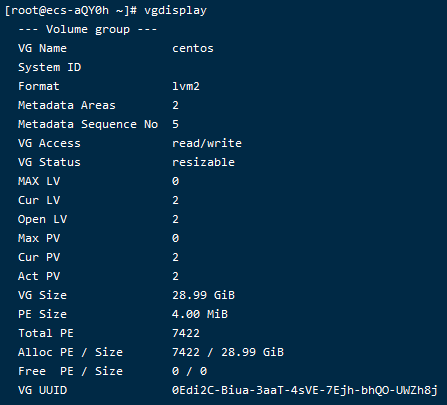Click the vgdisplay command text

[x=175, y=10]
